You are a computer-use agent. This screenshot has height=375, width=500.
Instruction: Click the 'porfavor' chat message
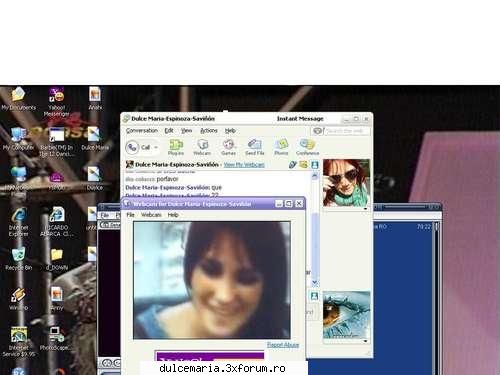tap(167, 179)
